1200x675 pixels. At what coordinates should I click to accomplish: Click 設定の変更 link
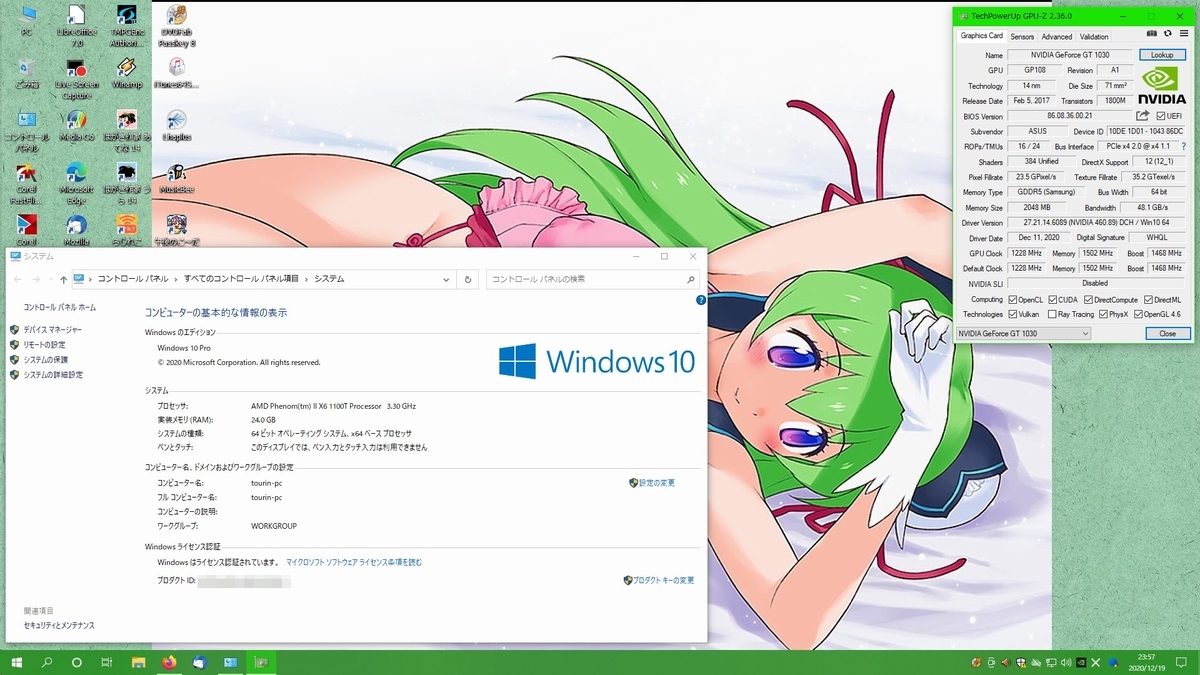tap(657, 482)
